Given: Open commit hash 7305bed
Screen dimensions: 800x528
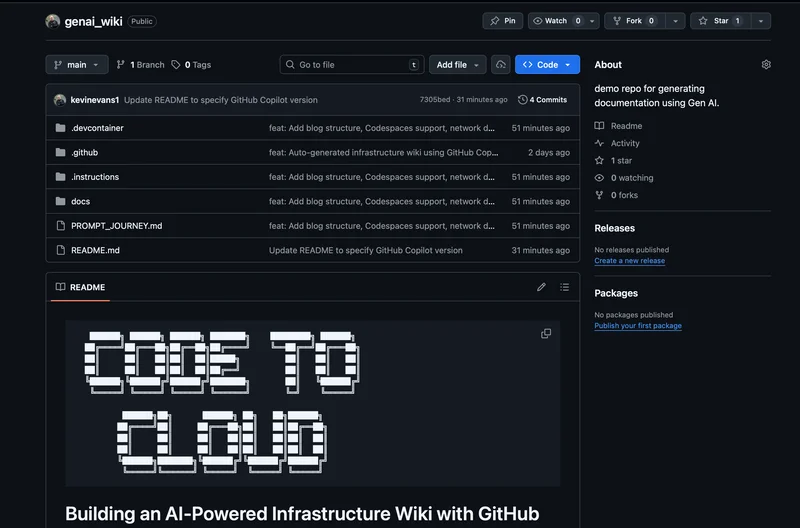Looking at the screenshot, I should tap(435, 99).
